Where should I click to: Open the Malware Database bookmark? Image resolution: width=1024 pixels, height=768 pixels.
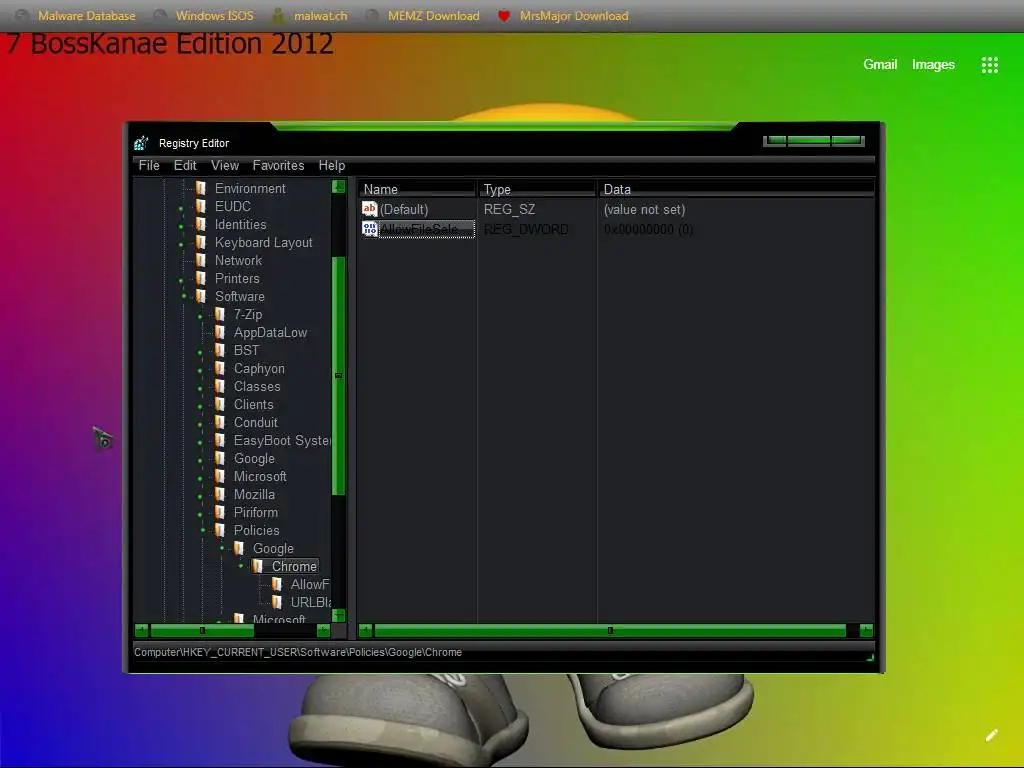(x=77, y=16)
